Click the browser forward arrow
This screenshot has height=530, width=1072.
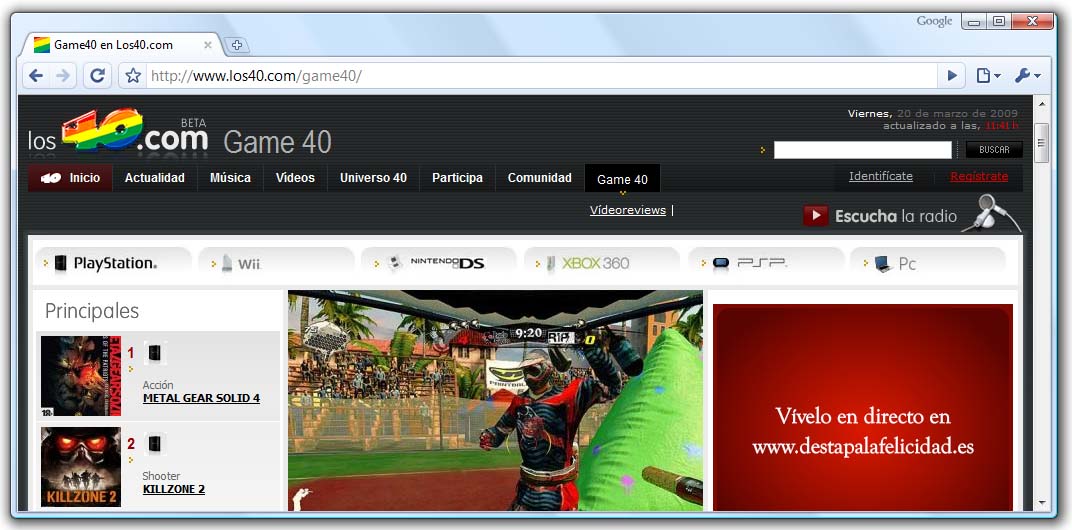click(63, 76)
